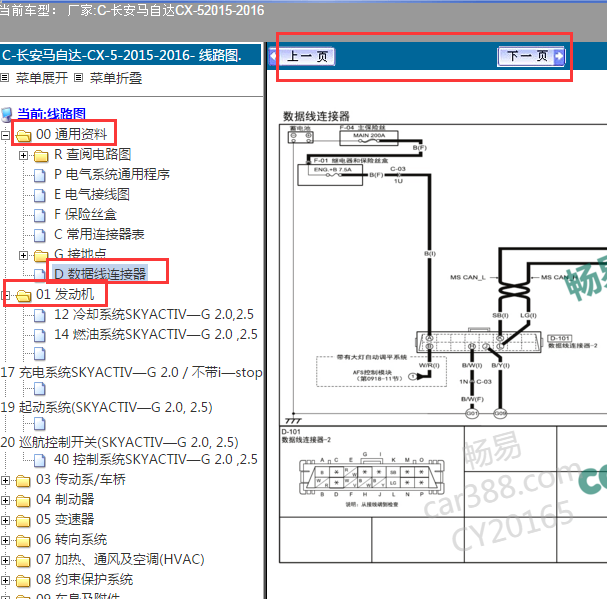
Task: Open P 电气系统通用程序 page
Action: point(112,174)
